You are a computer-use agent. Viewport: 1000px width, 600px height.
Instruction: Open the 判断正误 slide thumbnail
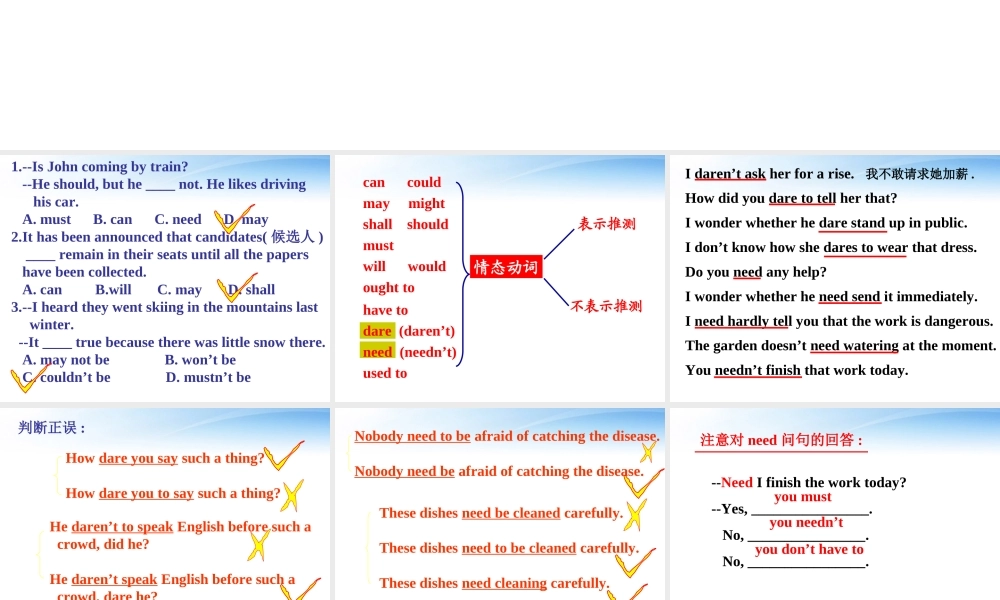coord(165,504)
